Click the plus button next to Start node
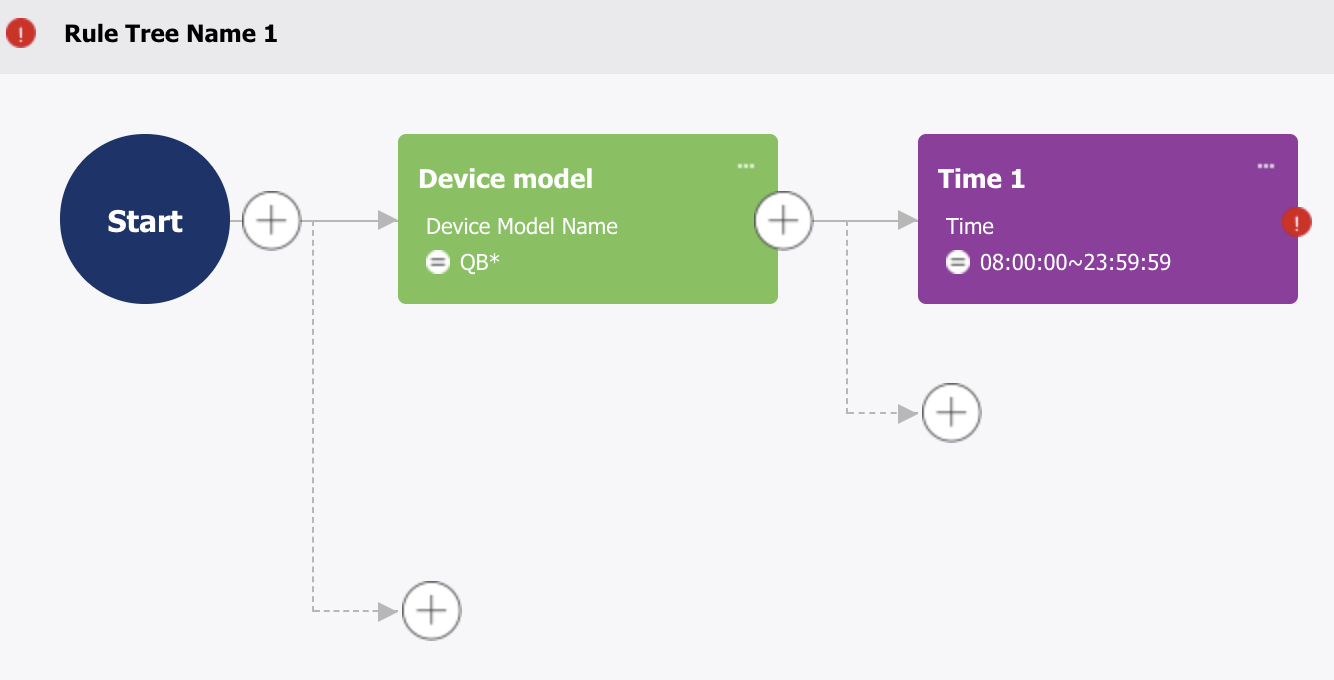 pyautogui.click(x=272, y=219)
